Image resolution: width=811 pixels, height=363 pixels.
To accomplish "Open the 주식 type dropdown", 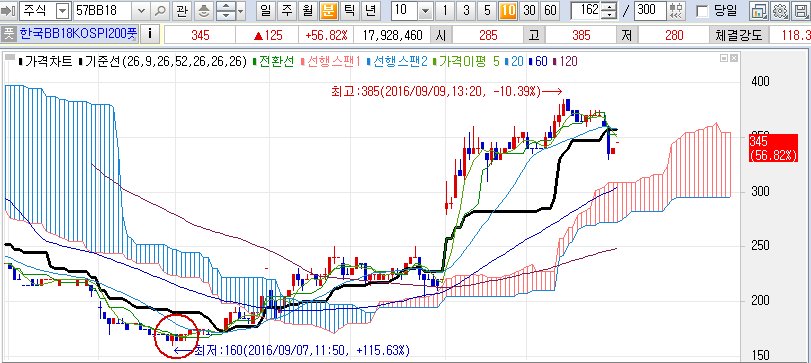I will [x=61, y=10].
